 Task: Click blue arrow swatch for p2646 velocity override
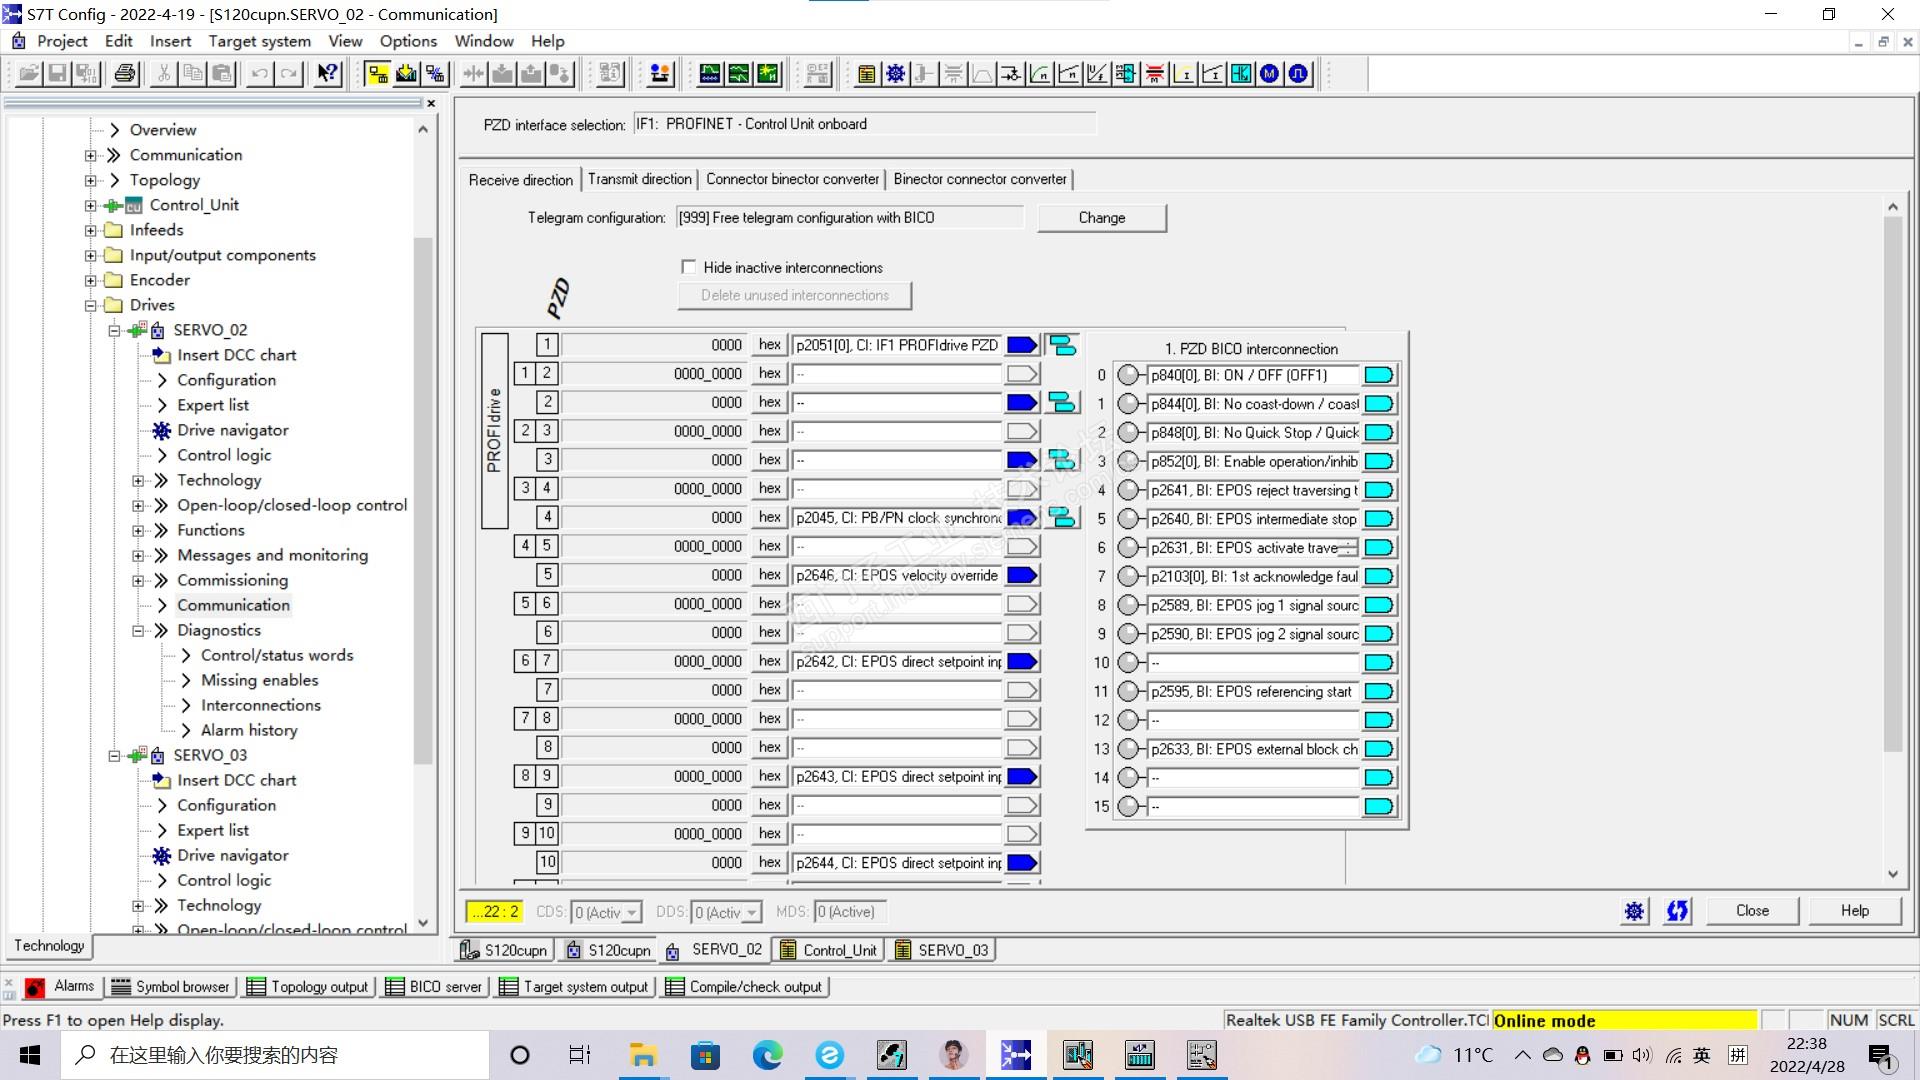pyautogui.click(x=1021, y=576)
